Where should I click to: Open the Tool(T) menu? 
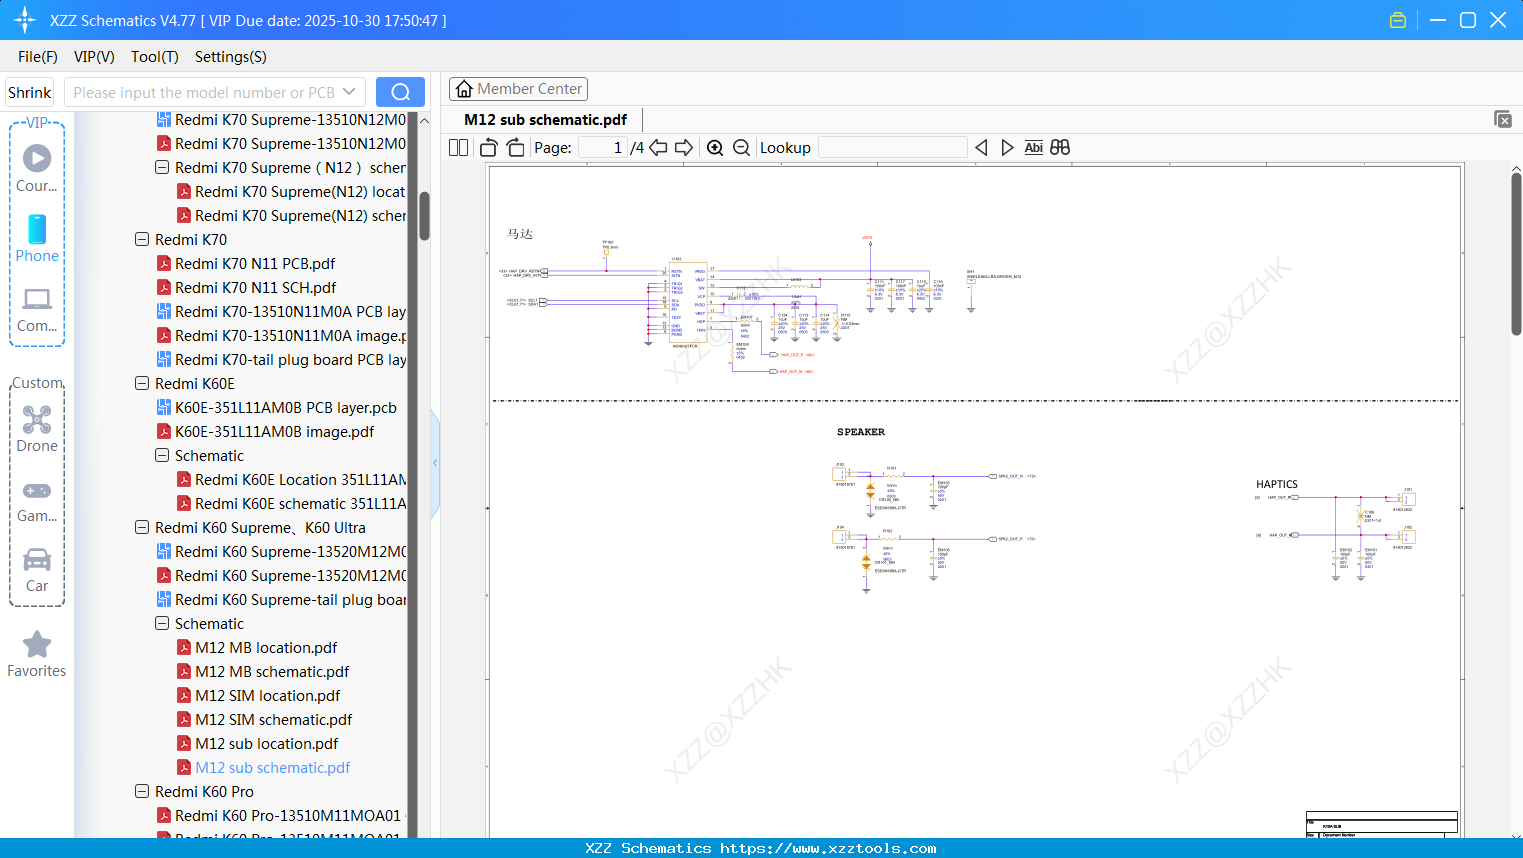154,57
